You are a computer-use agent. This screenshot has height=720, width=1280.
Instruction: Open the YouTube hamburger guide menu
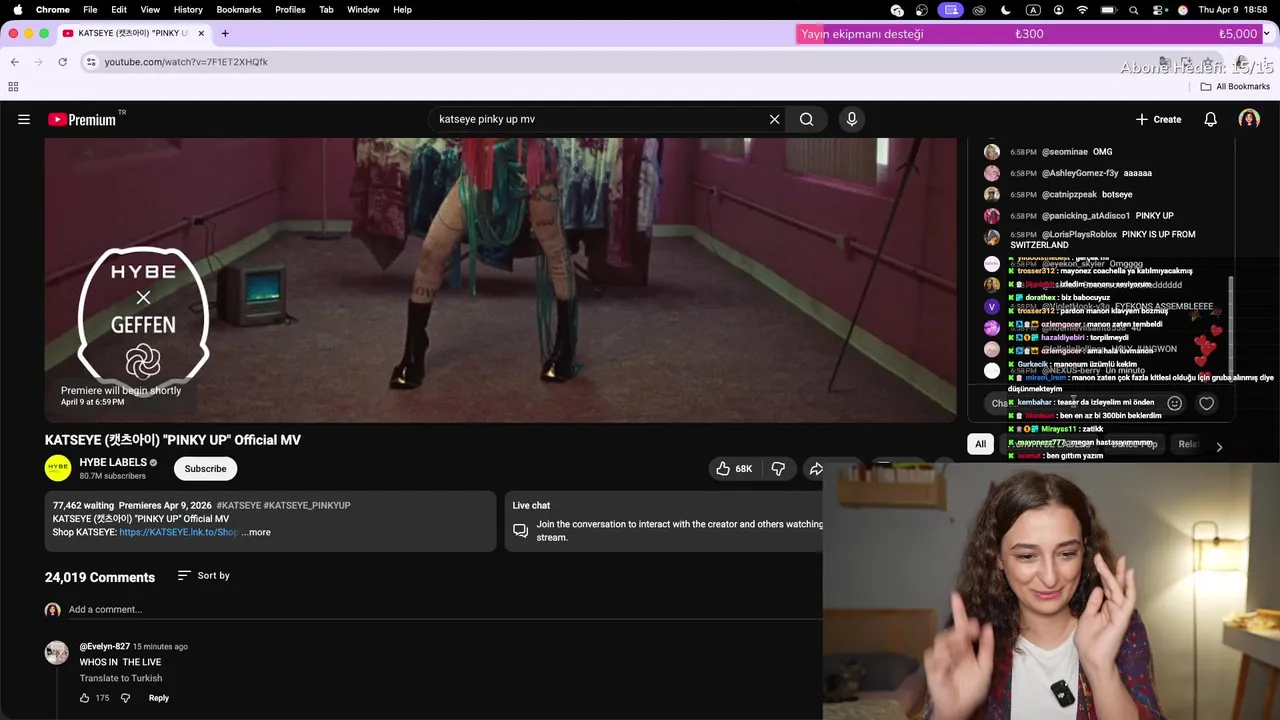(24, 119)
